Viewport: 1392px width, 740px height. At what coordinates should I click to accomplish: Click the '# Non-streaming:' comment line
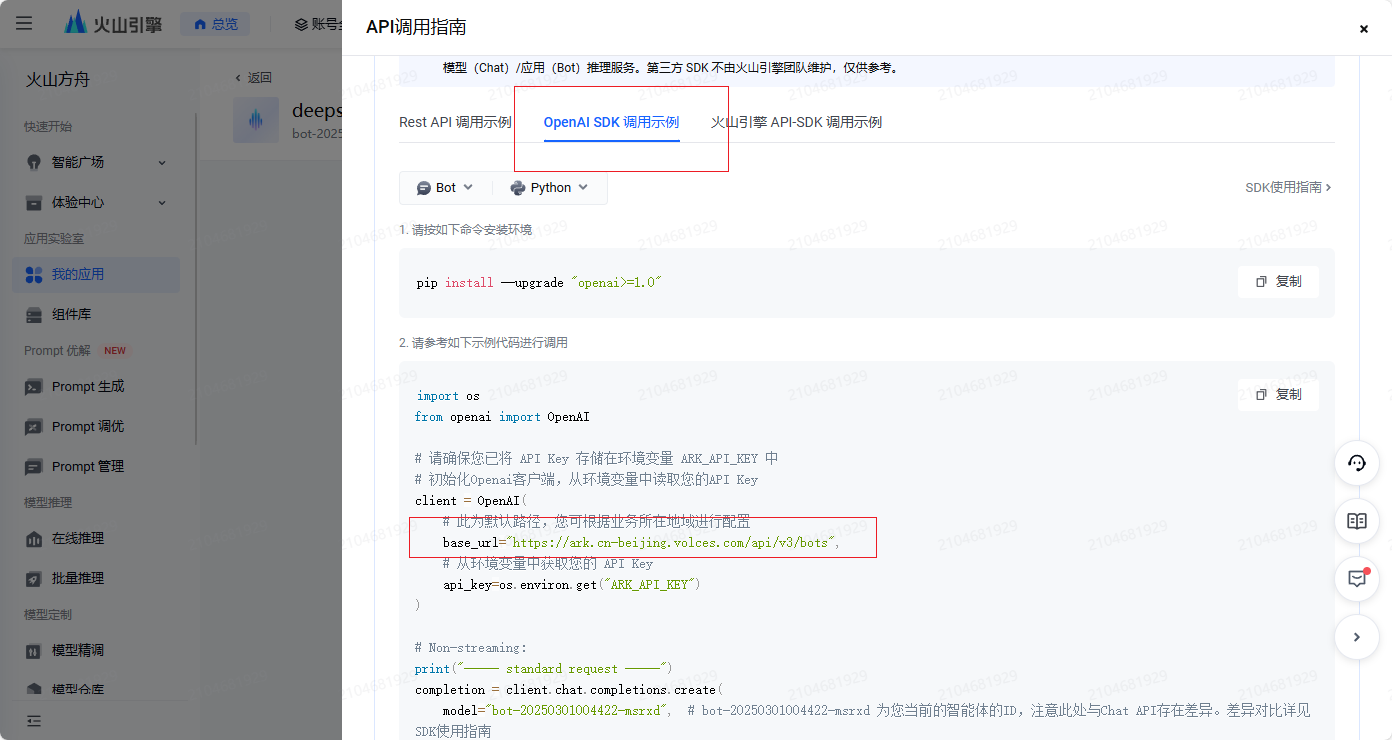(471, 648)
